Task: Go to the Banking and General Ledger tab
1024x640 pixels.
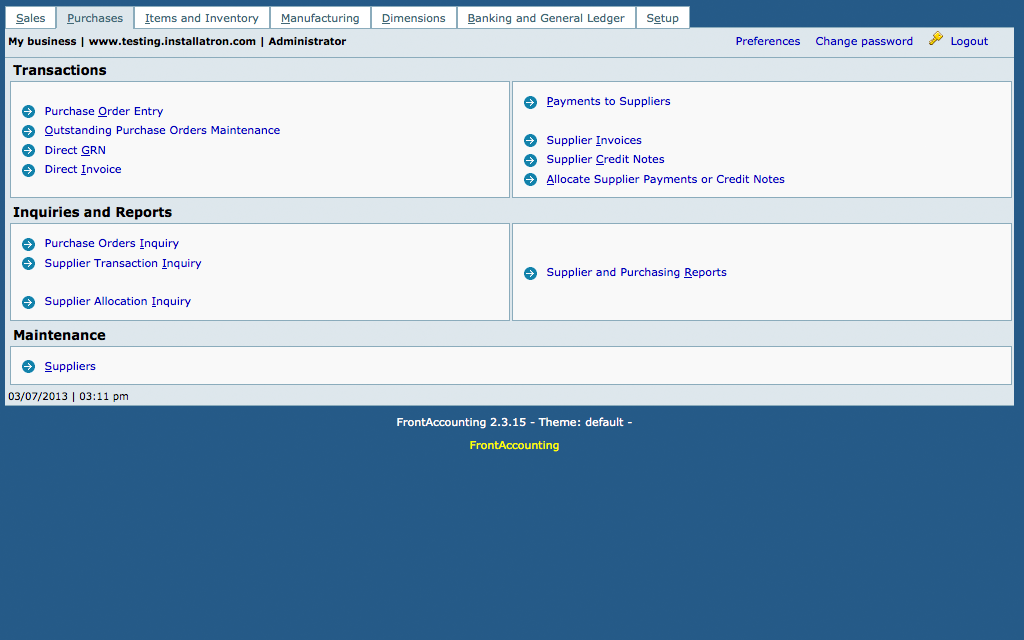Action: tap(546, 18)
